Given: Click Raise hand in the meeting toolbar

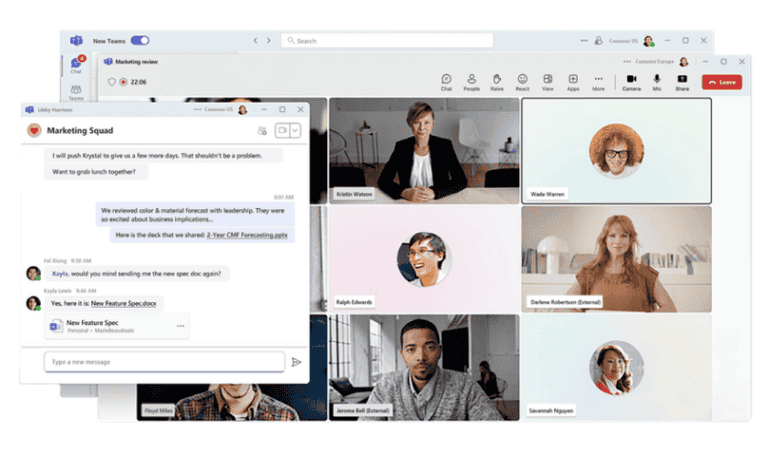Looking at the screenshot, I should tap(497, 82).
